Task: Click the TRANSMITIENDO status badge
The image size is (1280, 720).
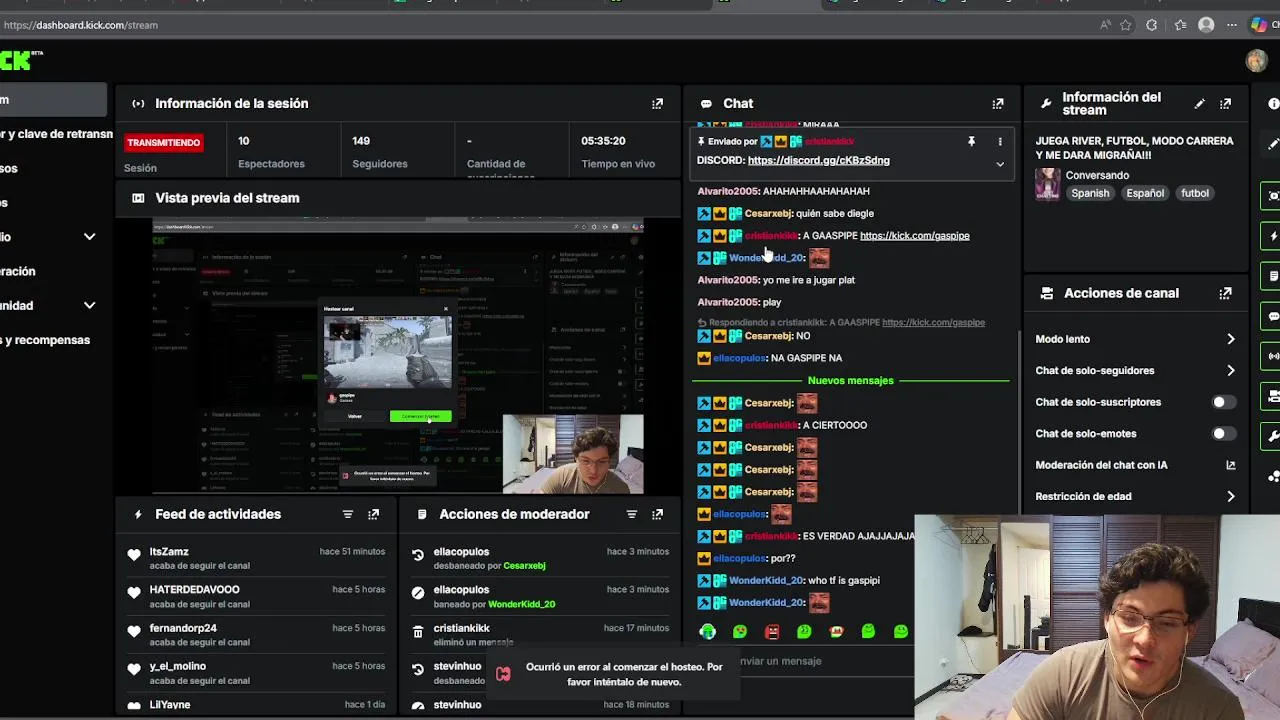Action: [x=163, y=143]
